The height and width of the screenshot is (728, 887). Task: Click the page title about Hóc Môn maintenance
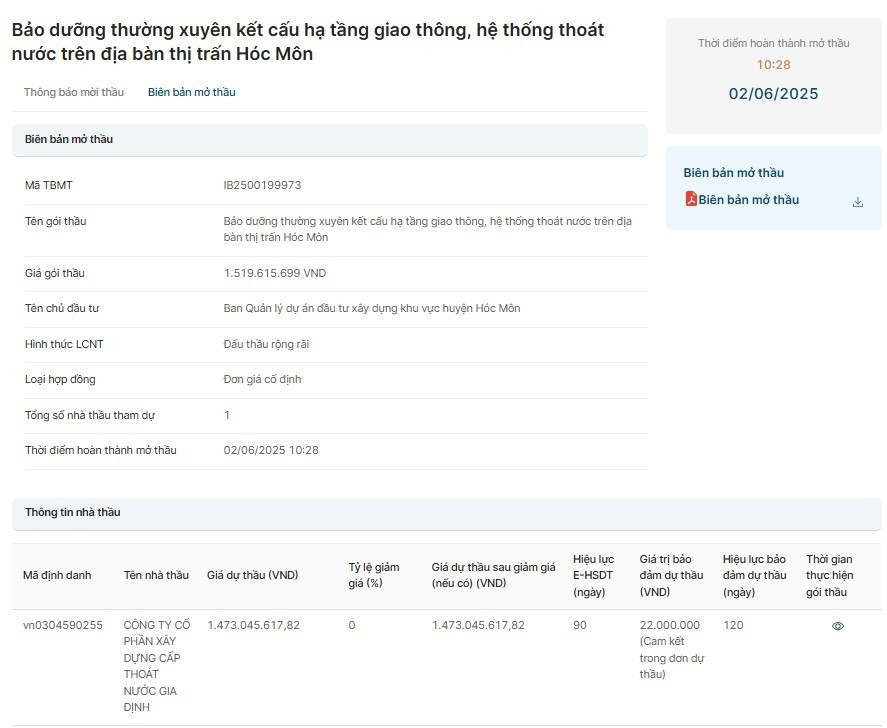click(308, 42)
